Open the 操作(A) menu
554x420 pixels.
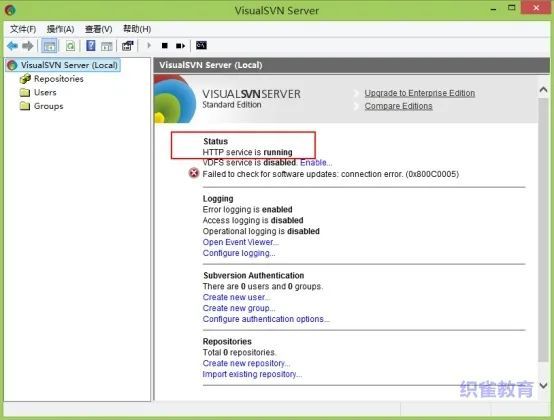(60, 29)
